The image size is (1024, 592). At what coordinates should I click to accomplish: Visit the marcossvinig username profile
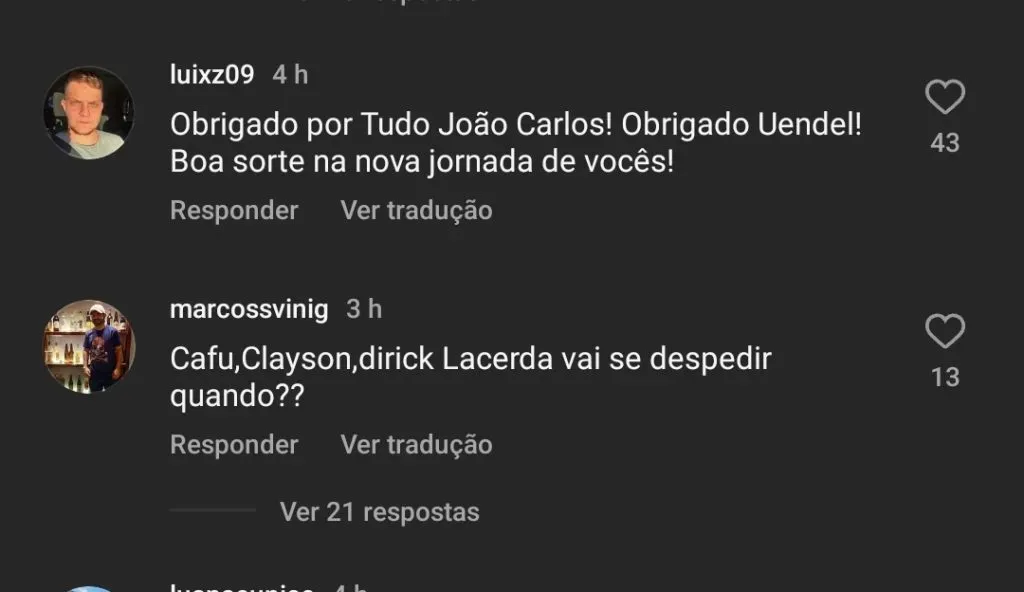(x=249, y=309)
